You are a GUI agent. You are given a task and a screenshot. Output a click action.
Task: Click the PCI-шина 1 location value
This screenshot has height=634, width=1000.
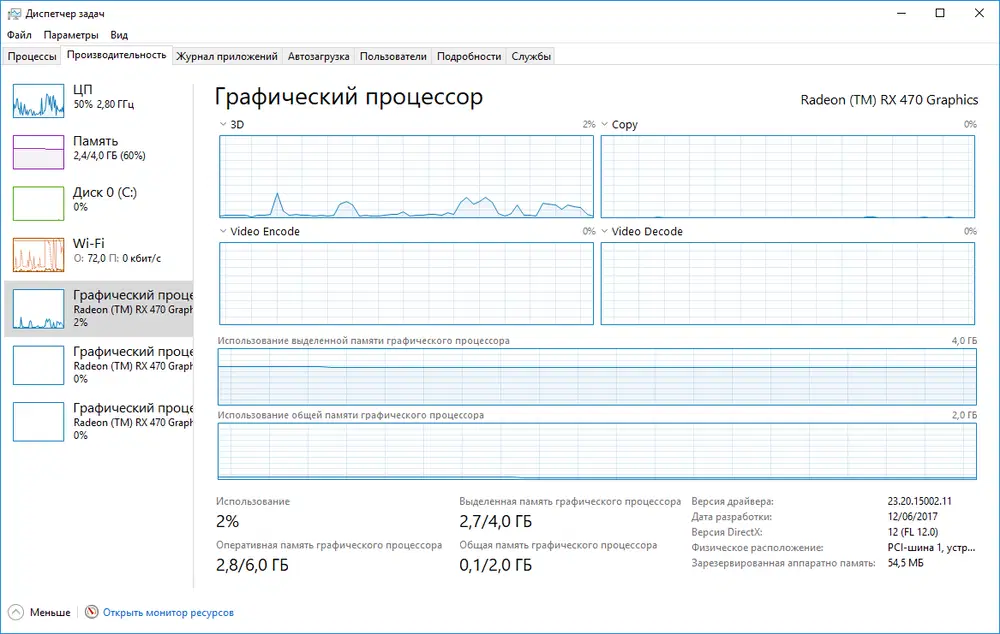pyautogui.click(x=931, y=547)
